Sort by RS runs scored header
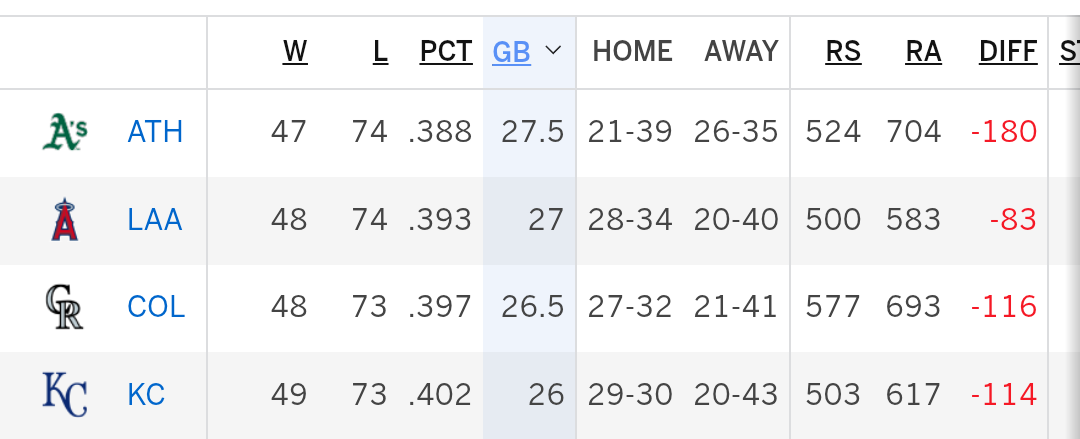Viewport: 1080px width, 439px height. pos(843,52)
